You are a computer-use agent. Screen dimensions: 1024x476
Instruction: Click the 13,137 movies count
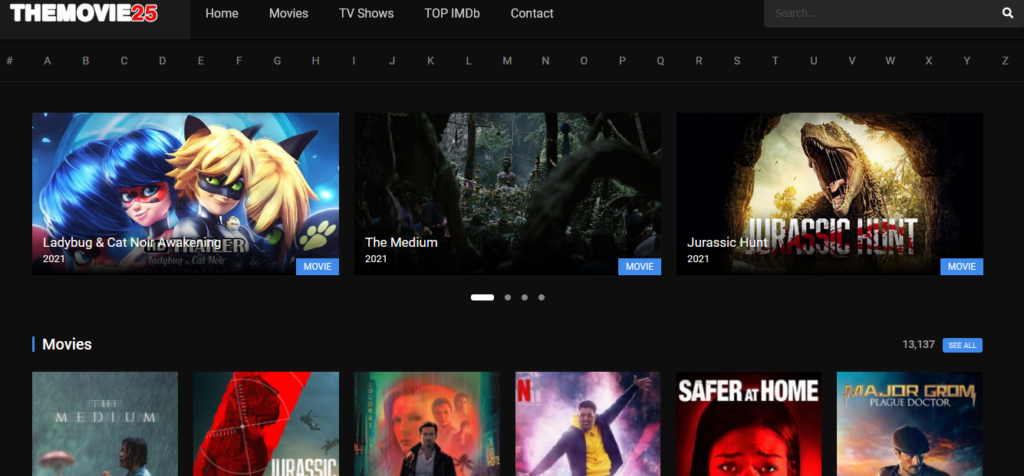[918, 344]
